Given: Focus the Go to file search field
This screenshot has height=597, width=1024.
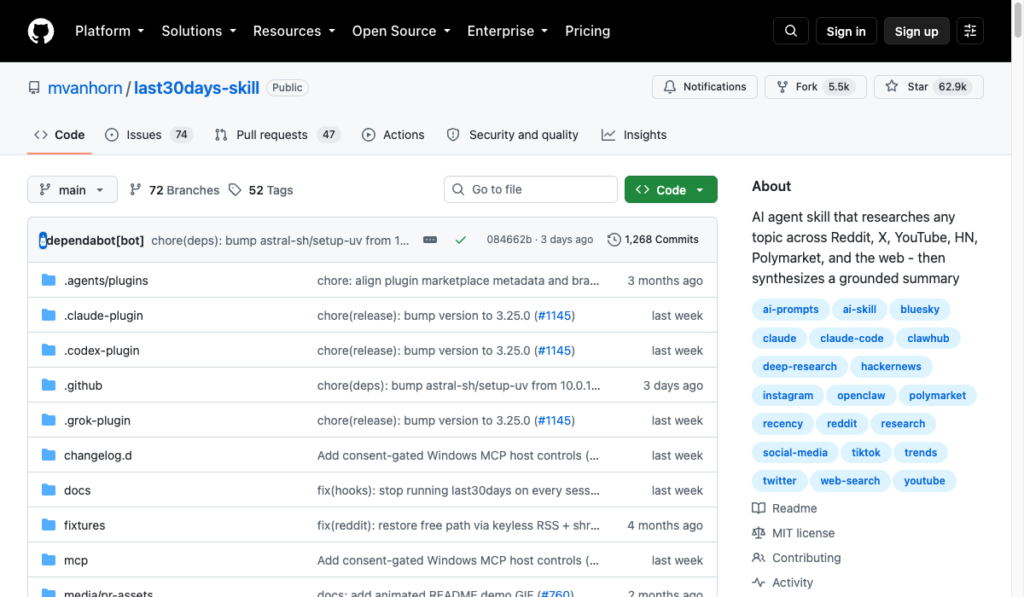Looking at the screenshot, I should [530, 189].
